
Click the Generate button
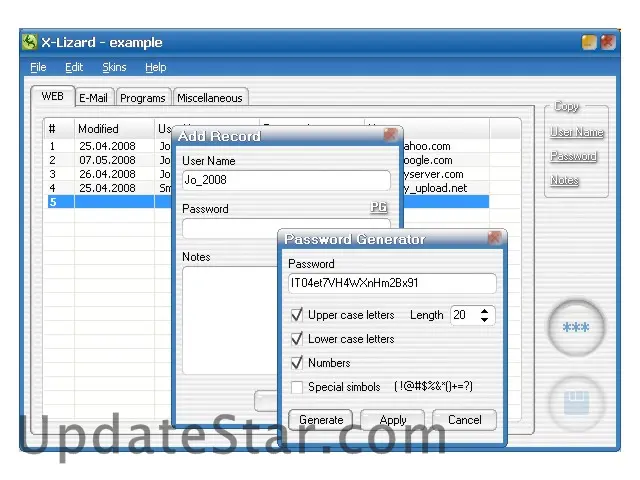click(x=320, y=420)
